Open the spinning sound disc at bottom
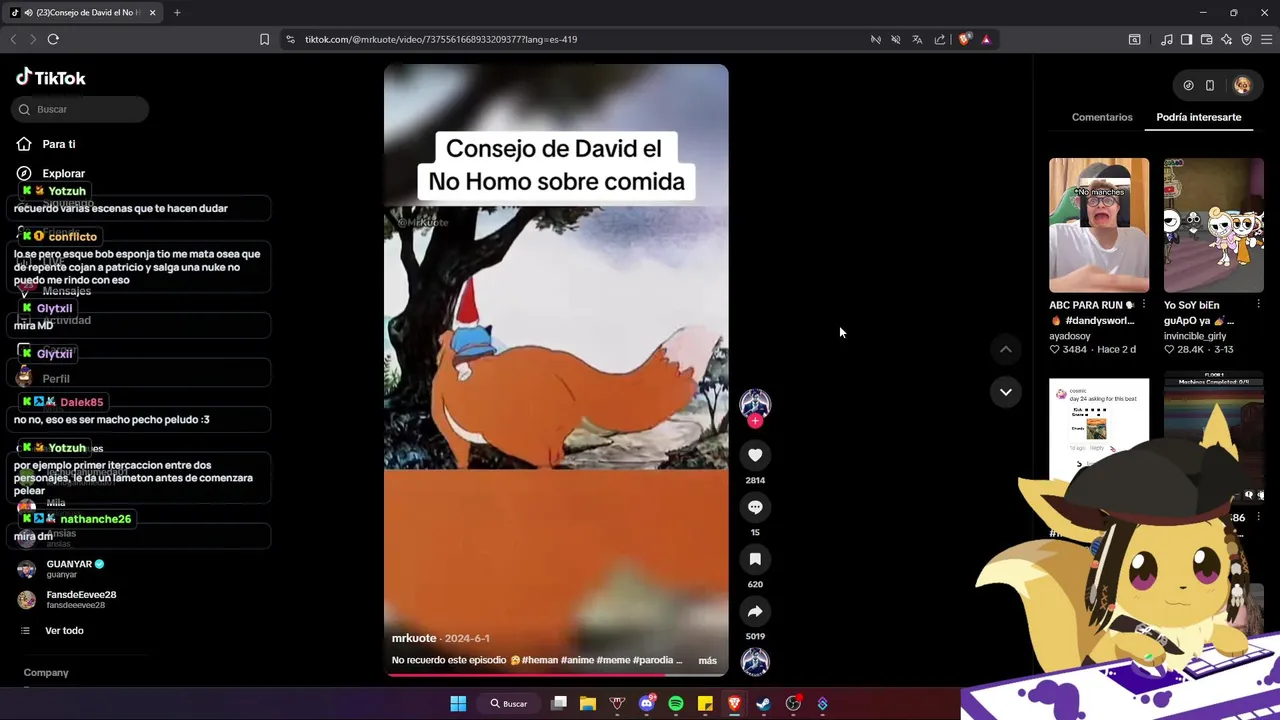Viewport: 1280px width, 720px height. coord(755,661)
